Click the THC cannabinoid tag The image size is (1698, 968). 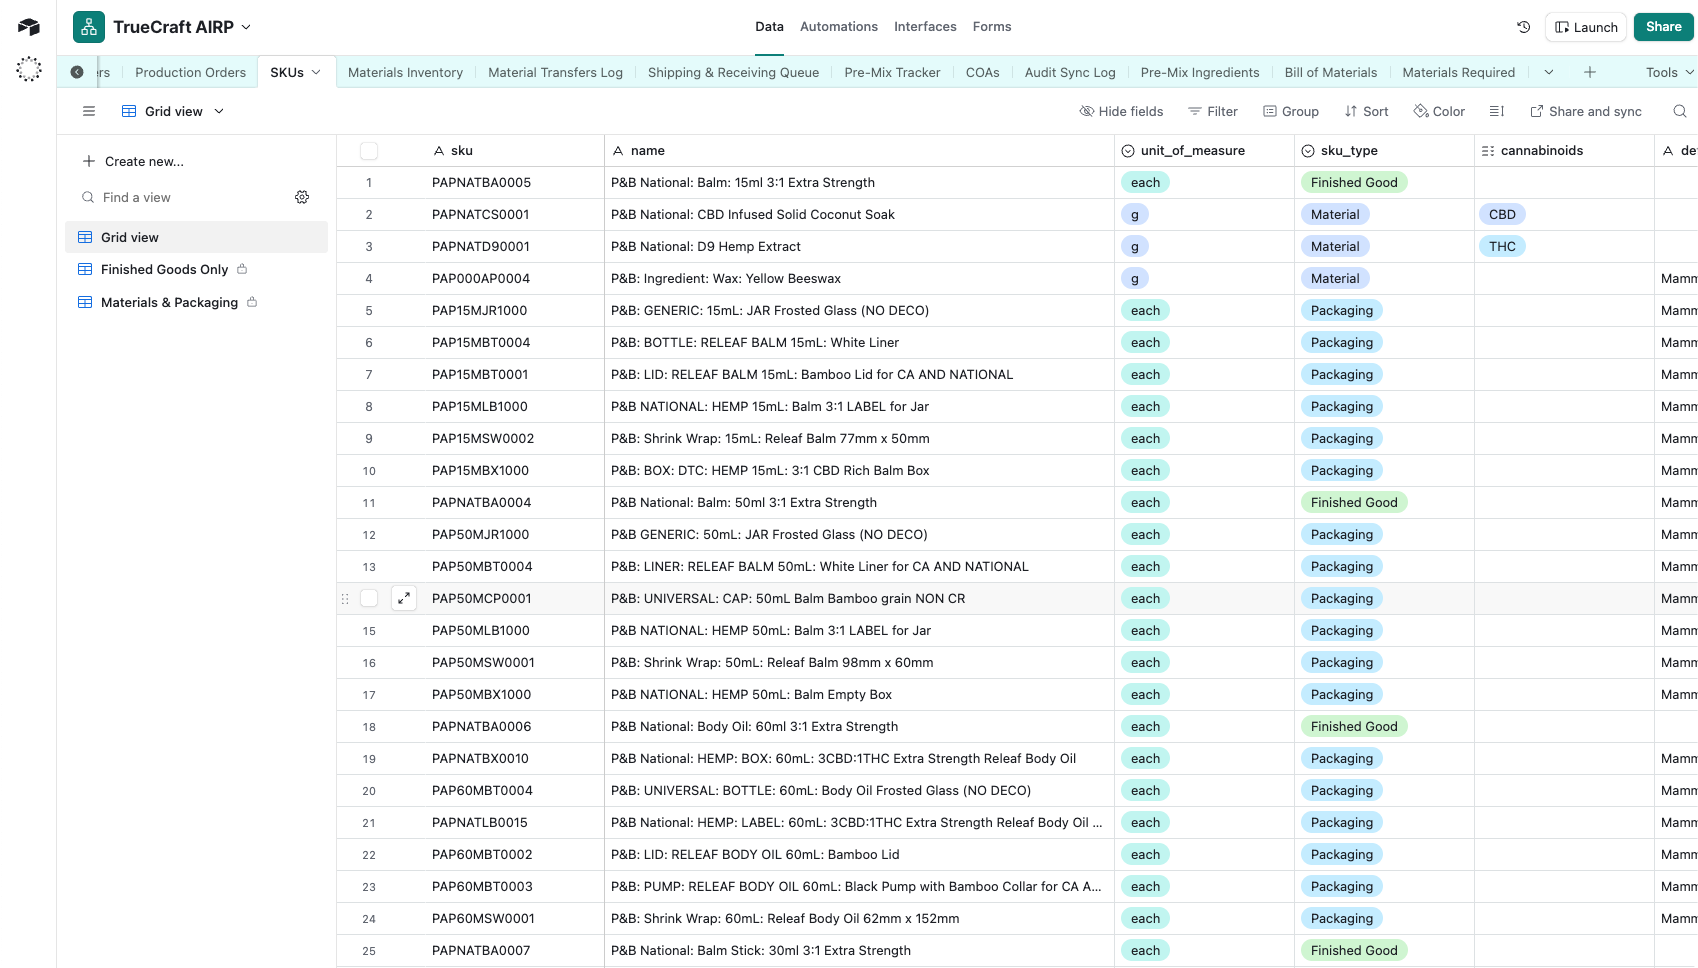[x=1502, y=246]
